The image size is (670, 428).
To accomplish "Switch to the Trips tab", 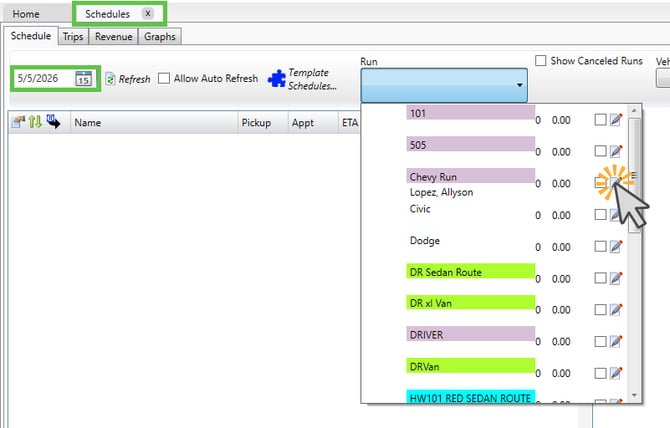I will click(73, 37).
